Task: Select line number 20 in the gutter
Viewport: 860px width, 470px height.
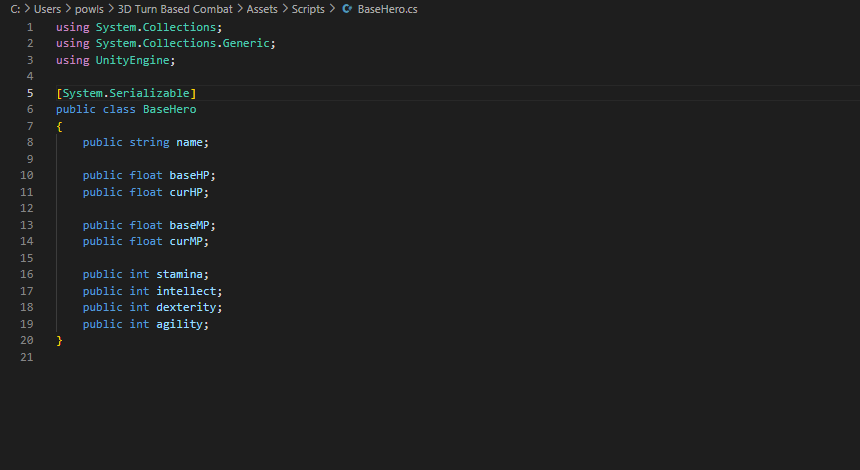Action: (x=27, y=341)
